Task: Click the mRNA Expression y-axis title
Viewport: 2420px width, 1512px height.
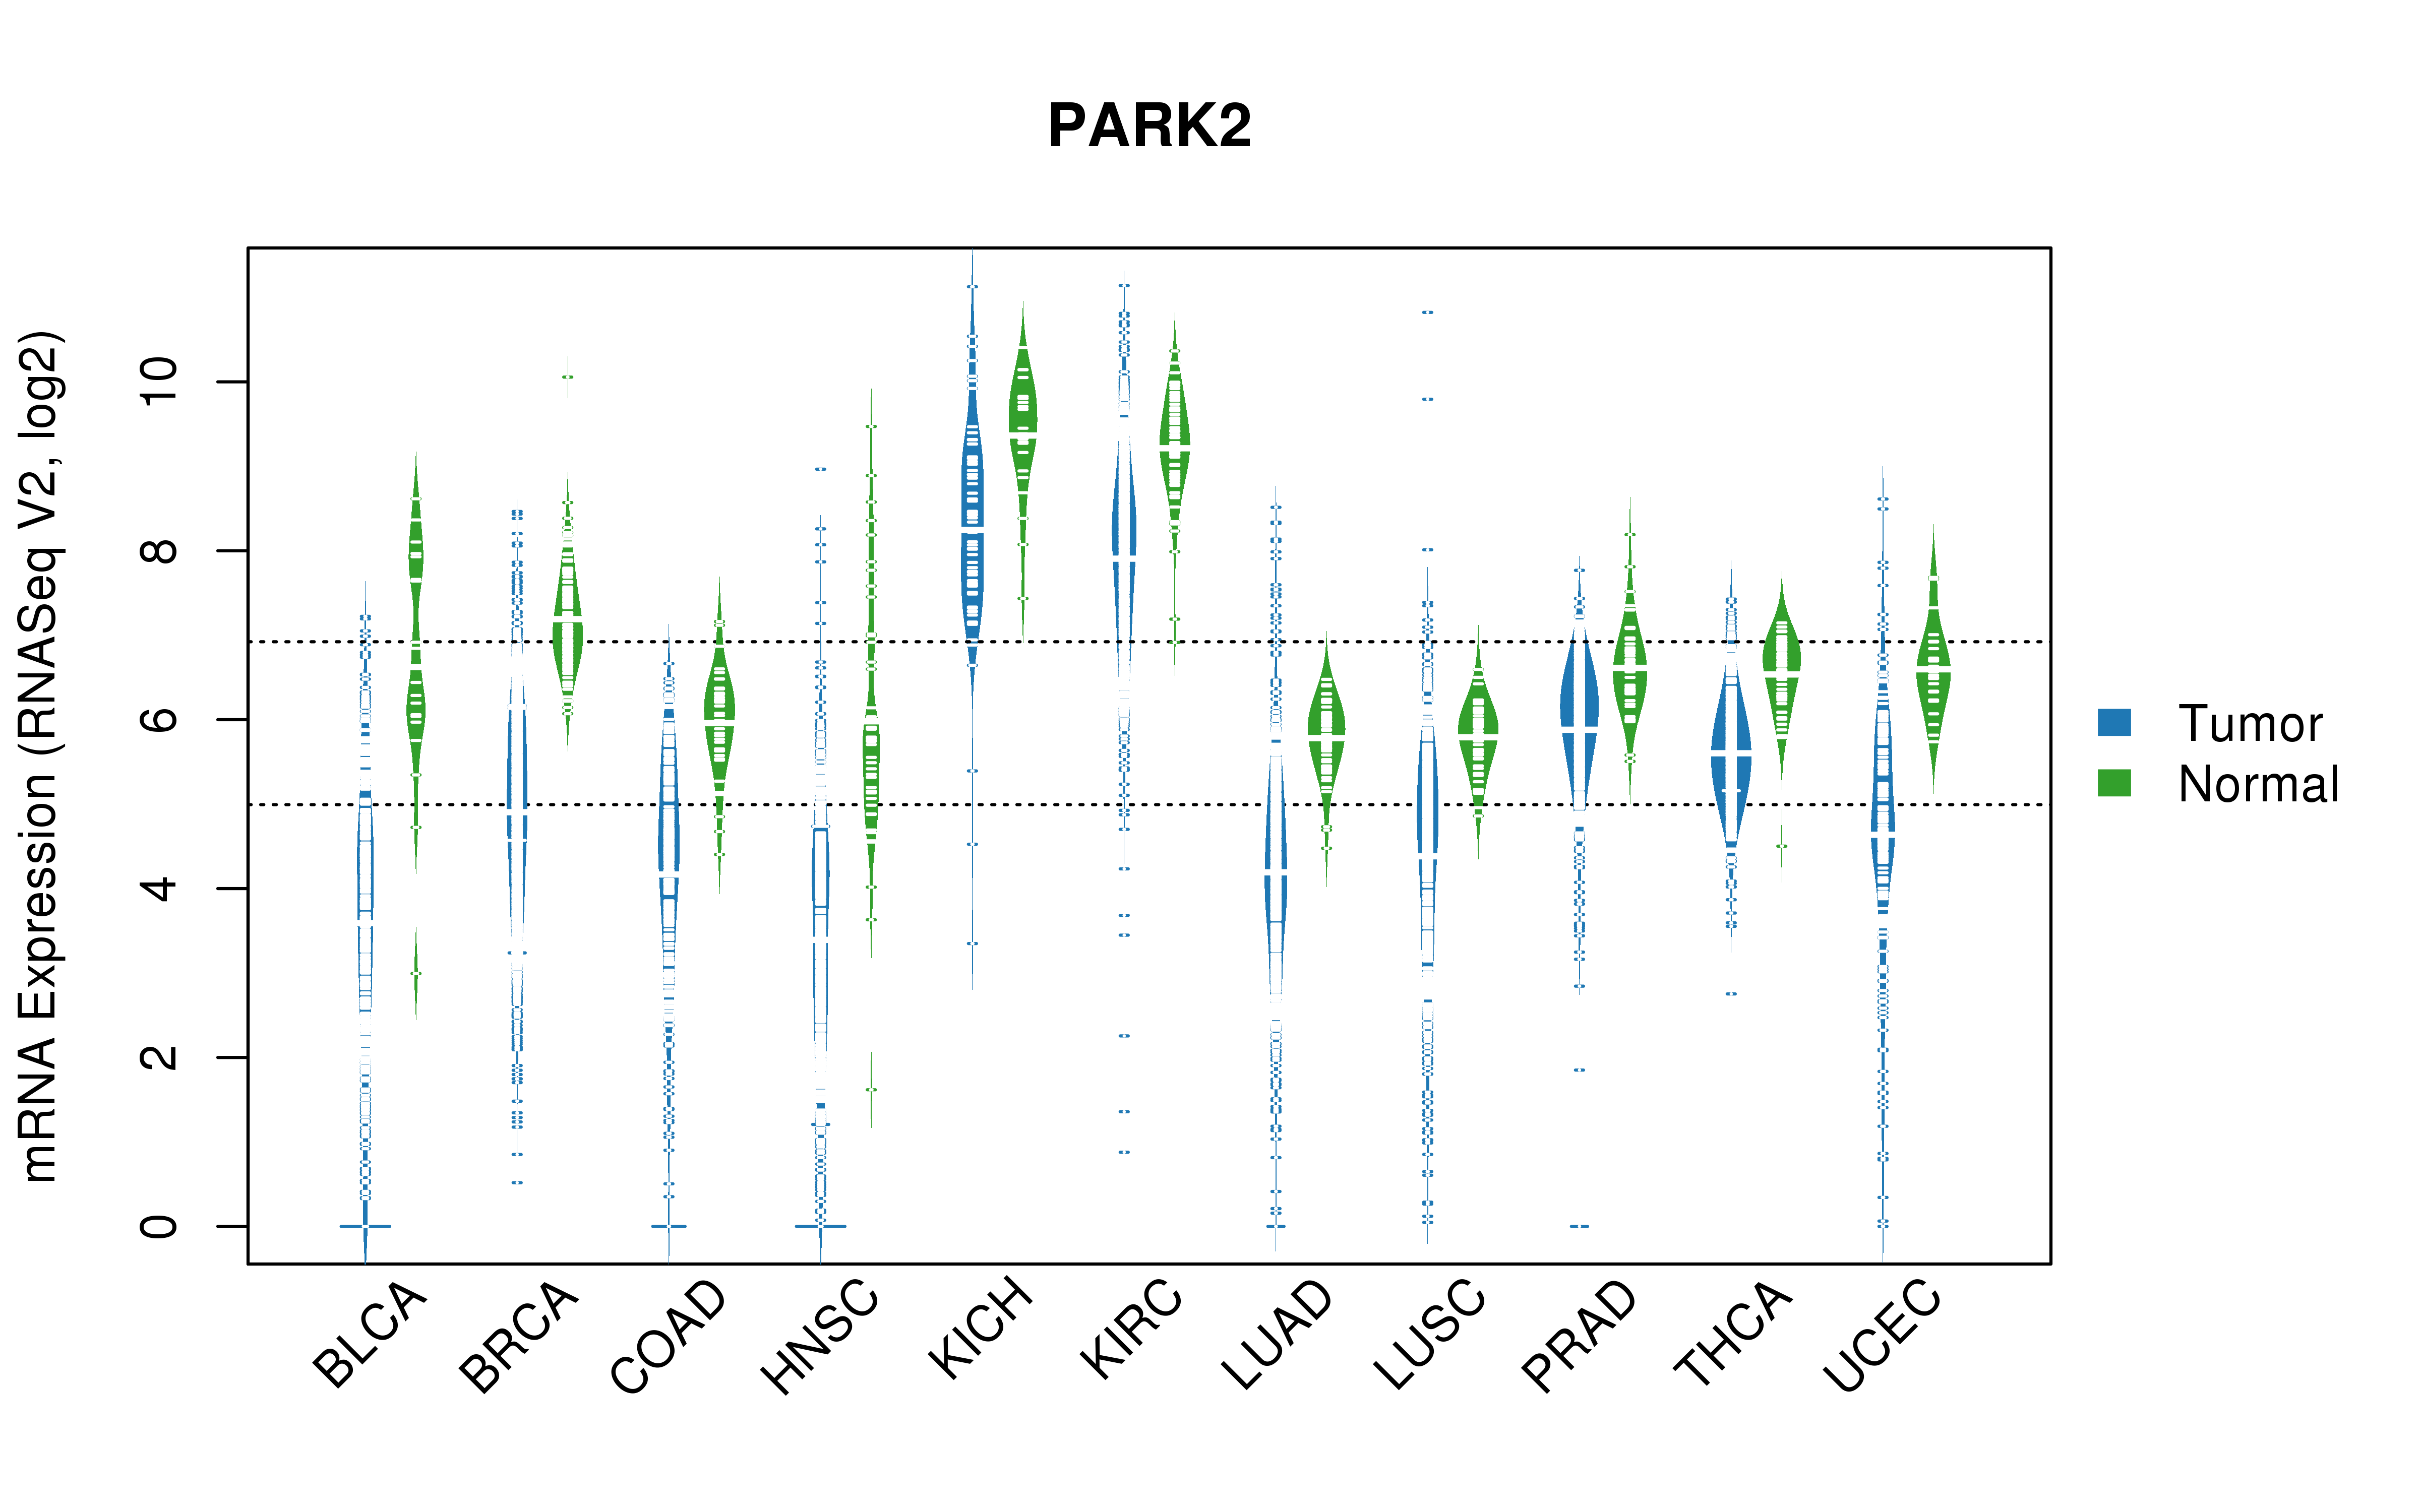Action: pos(40,756)
